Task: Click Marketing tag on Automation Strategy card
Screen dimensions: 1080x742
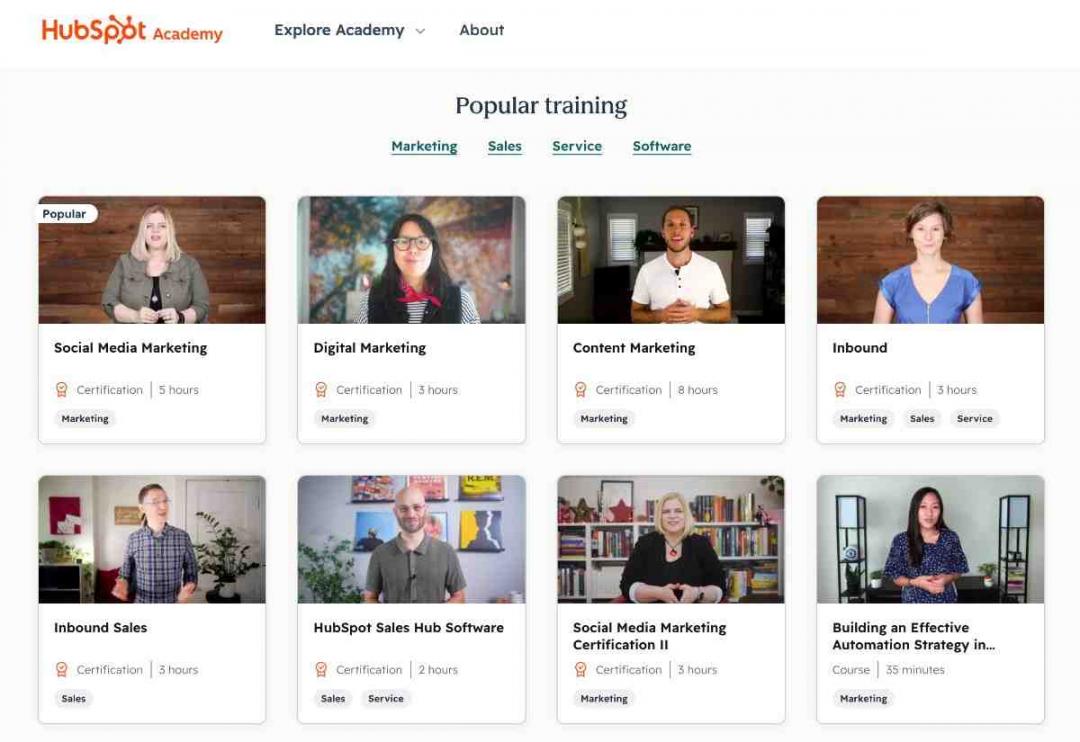Action: click(x=864, y=698)
